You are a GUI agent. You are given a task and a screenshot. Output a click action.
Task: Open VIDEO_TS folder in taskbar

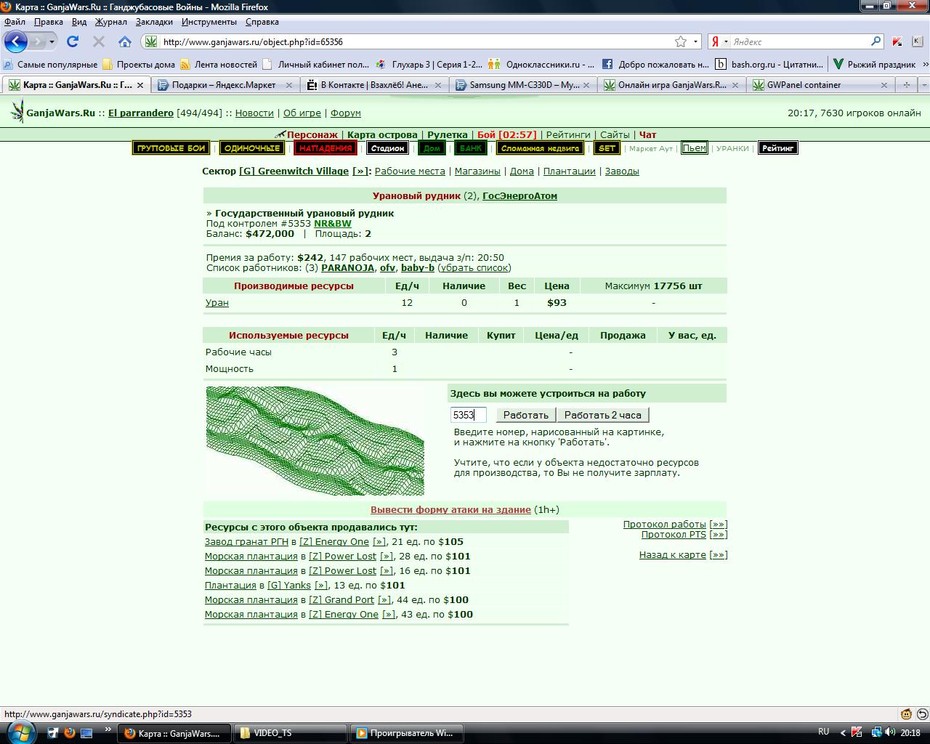tap(290, 733)
